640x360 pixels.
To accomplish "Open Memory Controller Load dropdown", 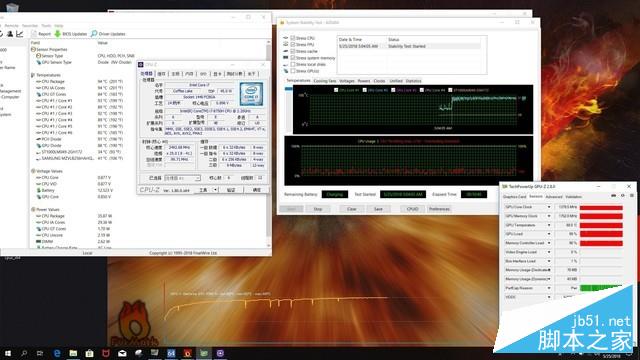I will point(549,243).
